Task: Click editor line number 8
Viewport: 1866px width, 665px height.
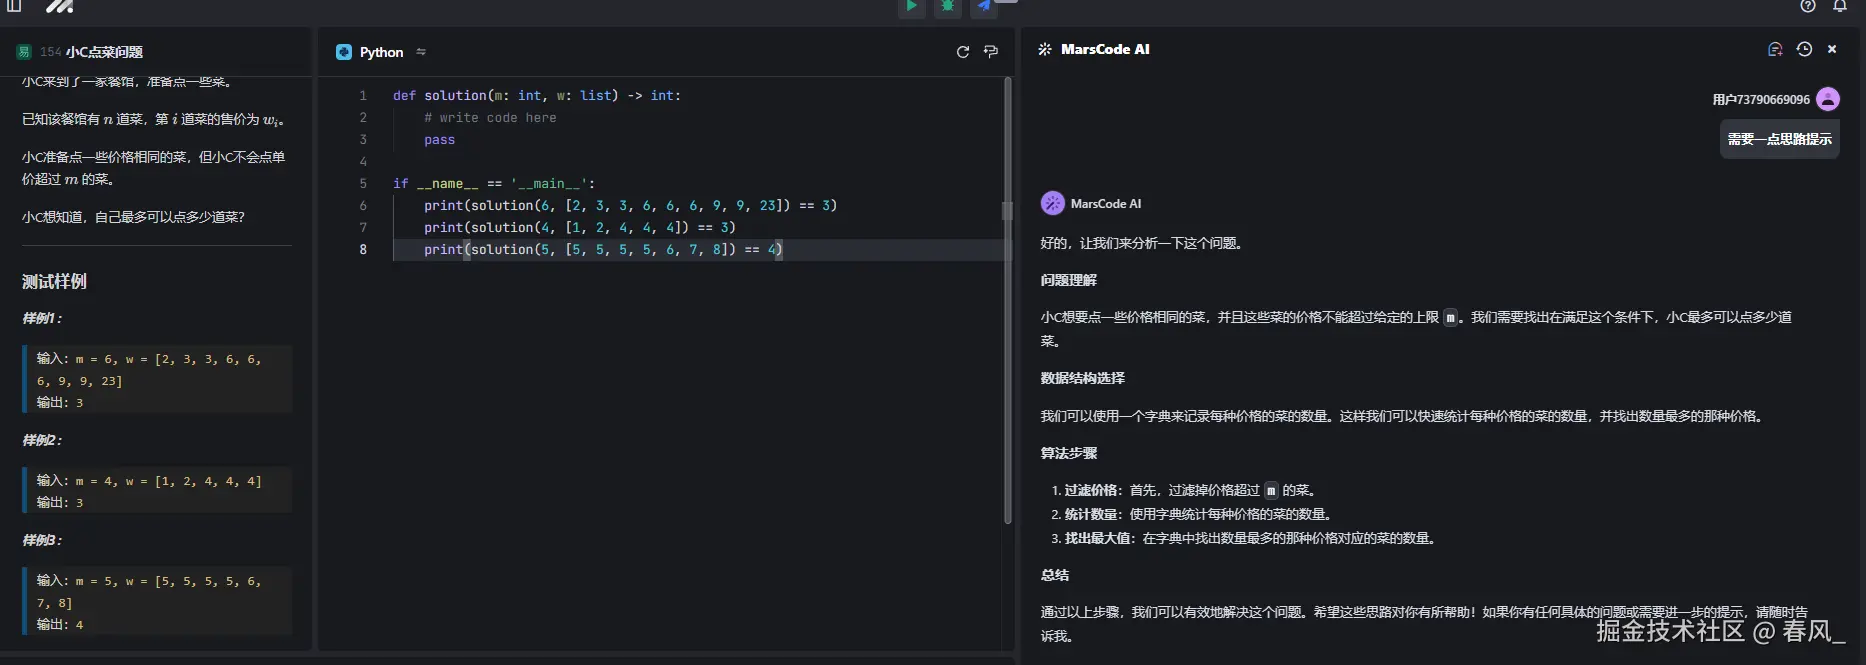Action: 363,250
